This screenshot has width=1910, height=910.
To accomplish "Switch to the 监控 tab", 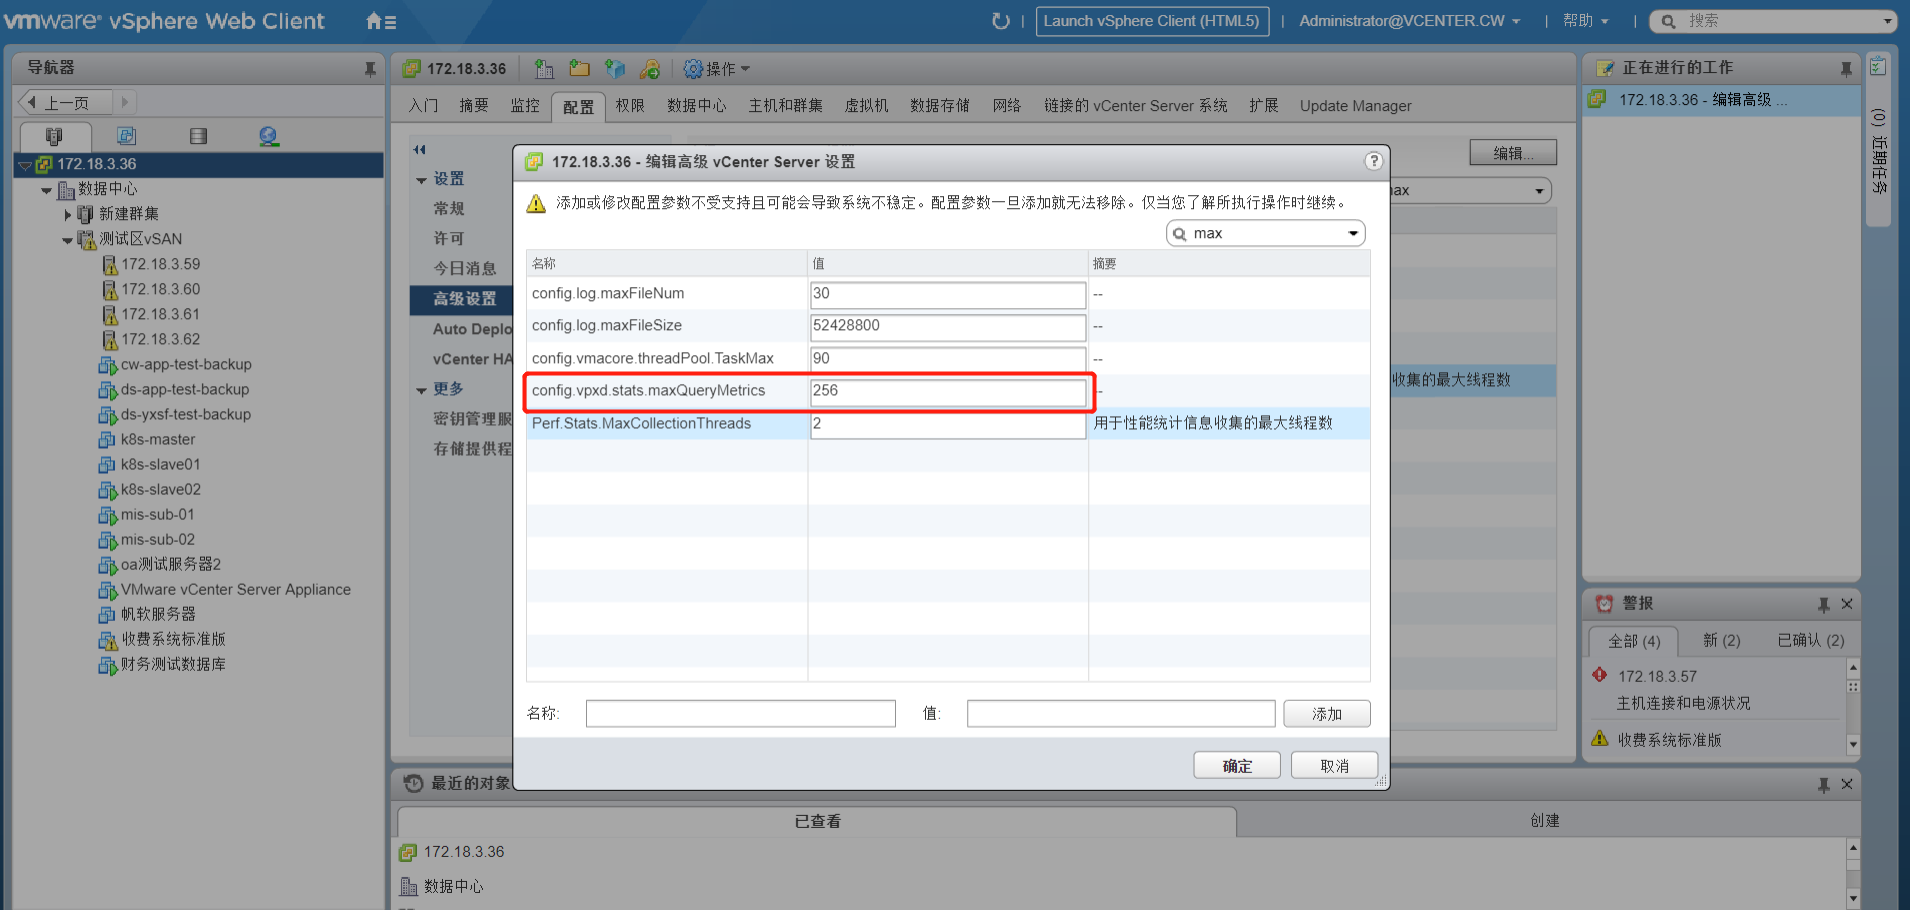I will [525, 105].
